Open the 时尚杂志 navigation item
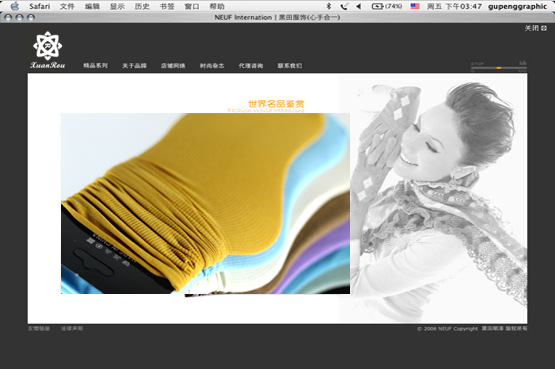 coord(212,65)
